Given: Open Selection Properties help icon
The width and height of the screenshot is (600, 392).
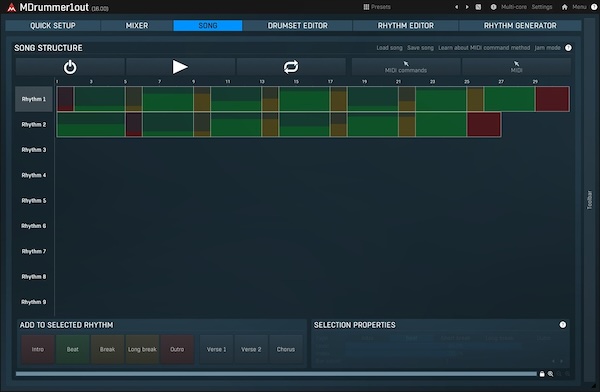Looking at the screenshot, I should [x=562, y=325].
